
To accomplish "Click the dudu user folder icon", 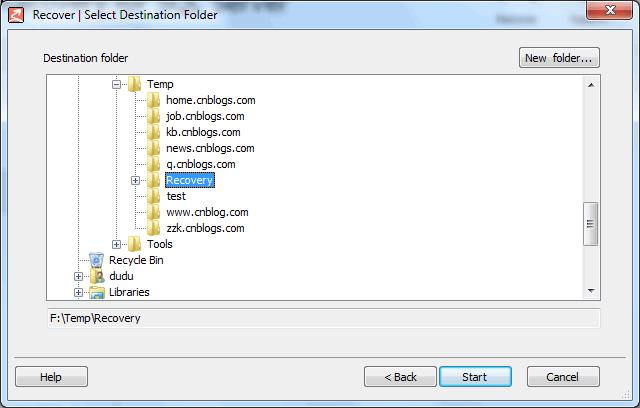I will pyautogui.click(x=96, y=276).
